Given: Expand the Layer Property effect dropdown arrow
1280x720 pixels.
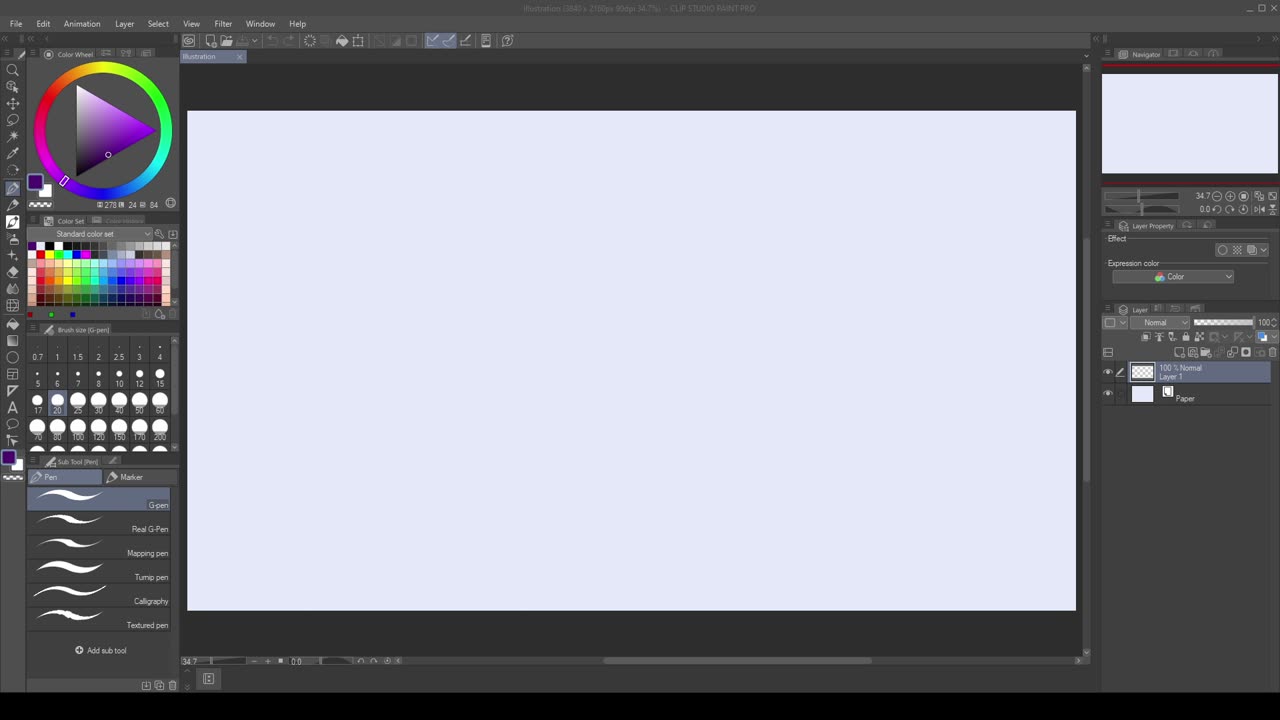Looking at the screenshot, I should [x=1264, y=250].
